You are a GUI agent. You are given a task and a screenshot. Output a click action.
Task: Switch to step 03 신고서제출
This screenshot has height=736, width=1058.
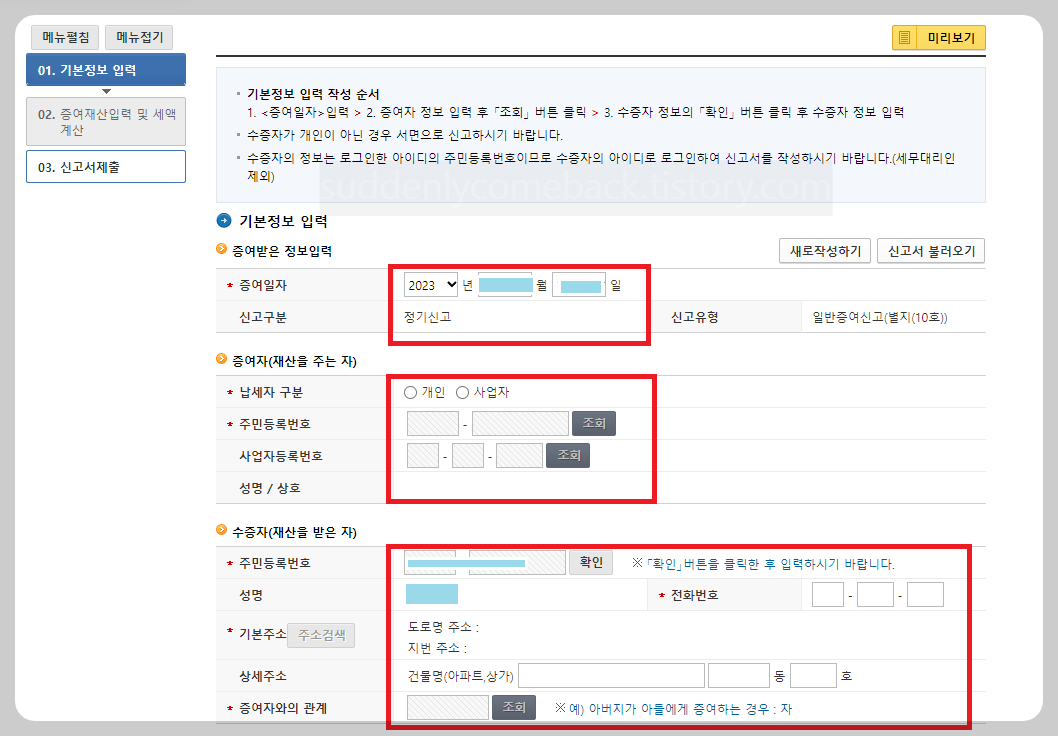(105, 167)
